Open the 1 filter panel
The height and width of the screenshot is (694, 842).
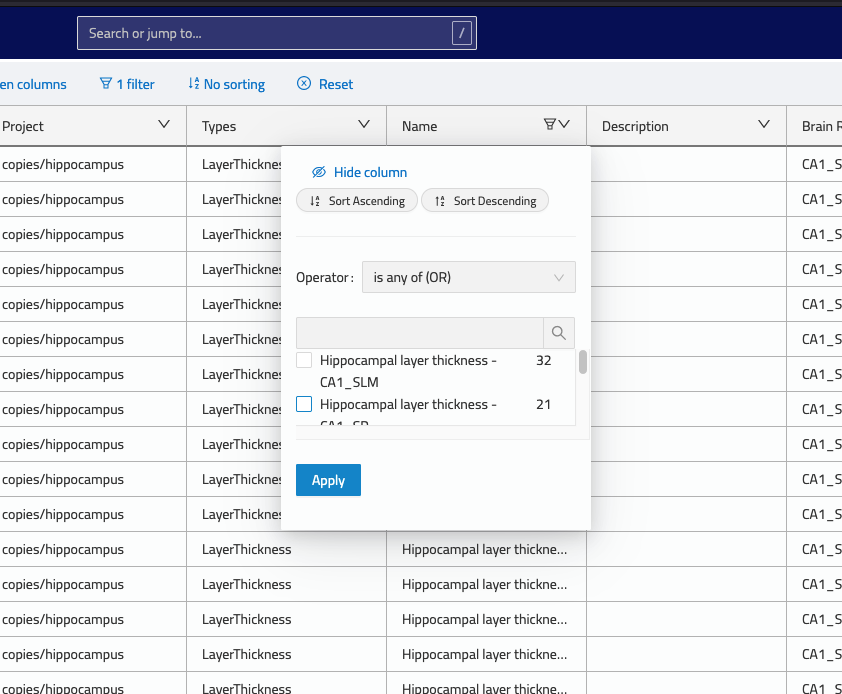(x=127, y=84)
